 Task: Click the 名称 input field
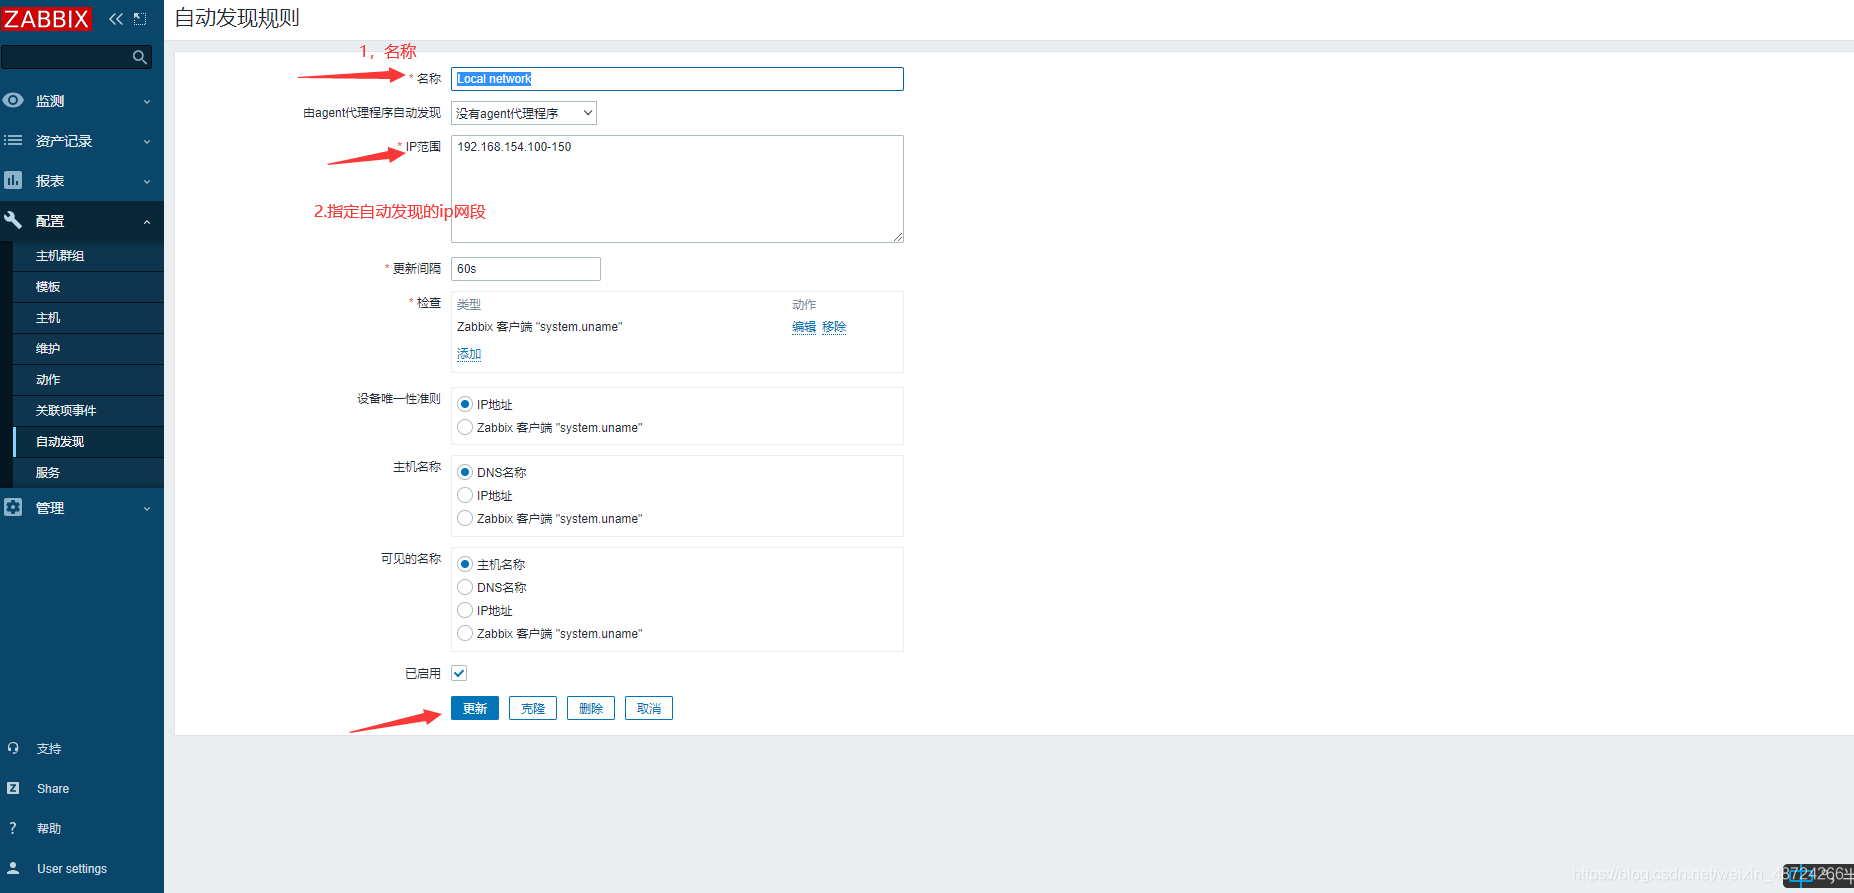[x=677, y=79]
